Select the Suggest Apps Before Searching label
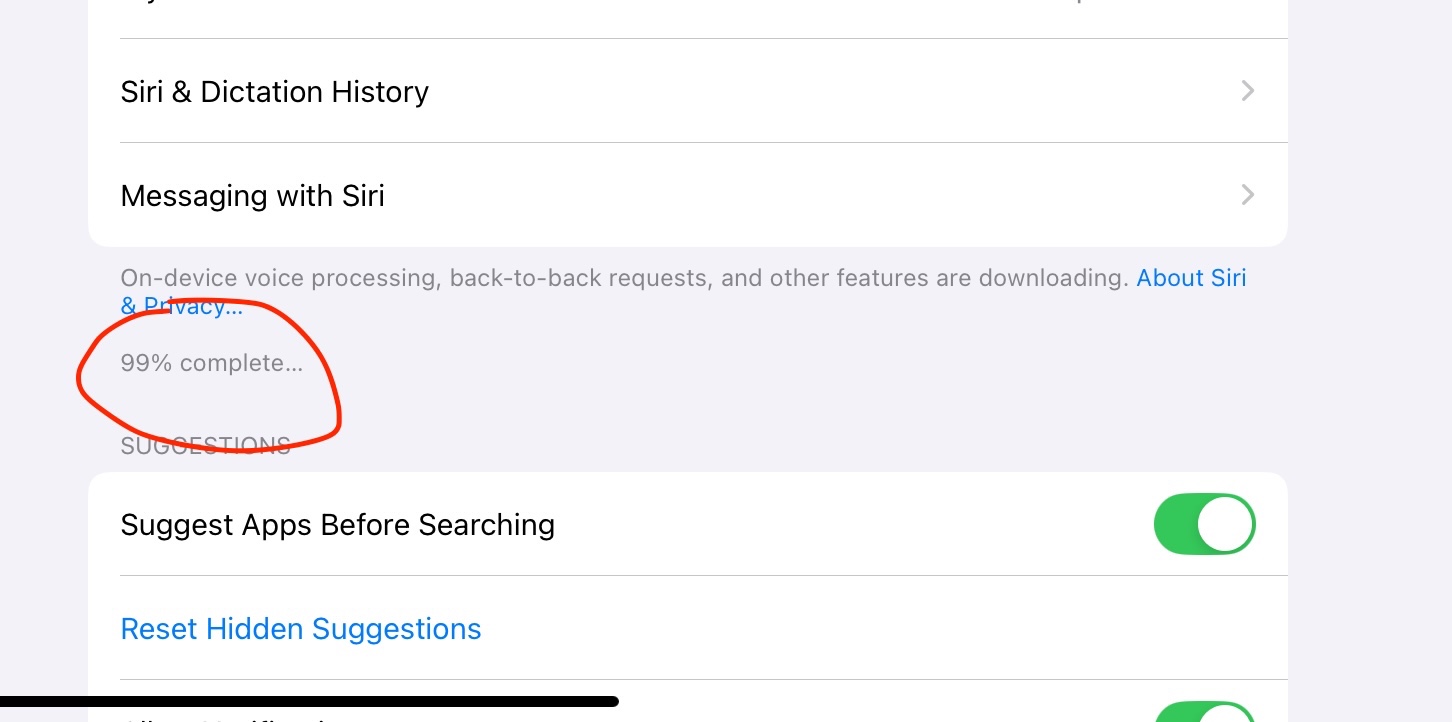This screenshot has width=1452, height=722. point(337,525)
